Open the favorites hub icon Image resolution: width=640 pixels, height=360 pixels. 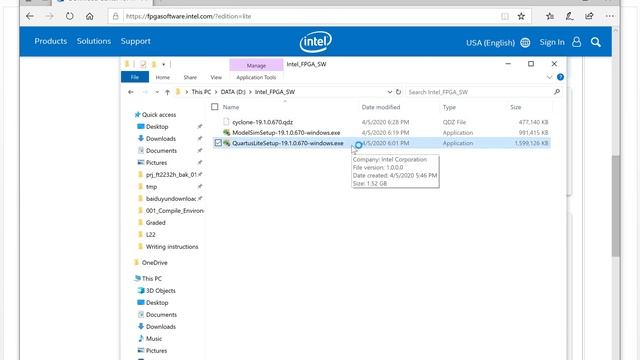click(x=550, y=16)
